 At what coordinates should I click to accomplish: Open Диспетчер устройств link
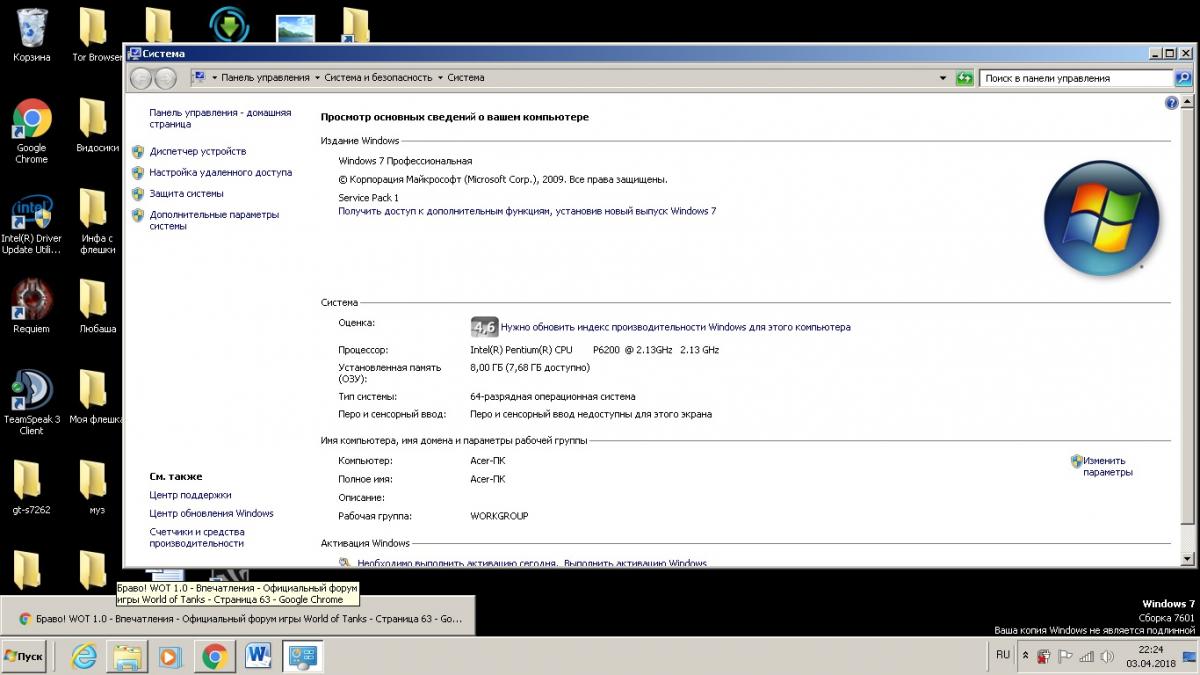[x=197, y=152]
